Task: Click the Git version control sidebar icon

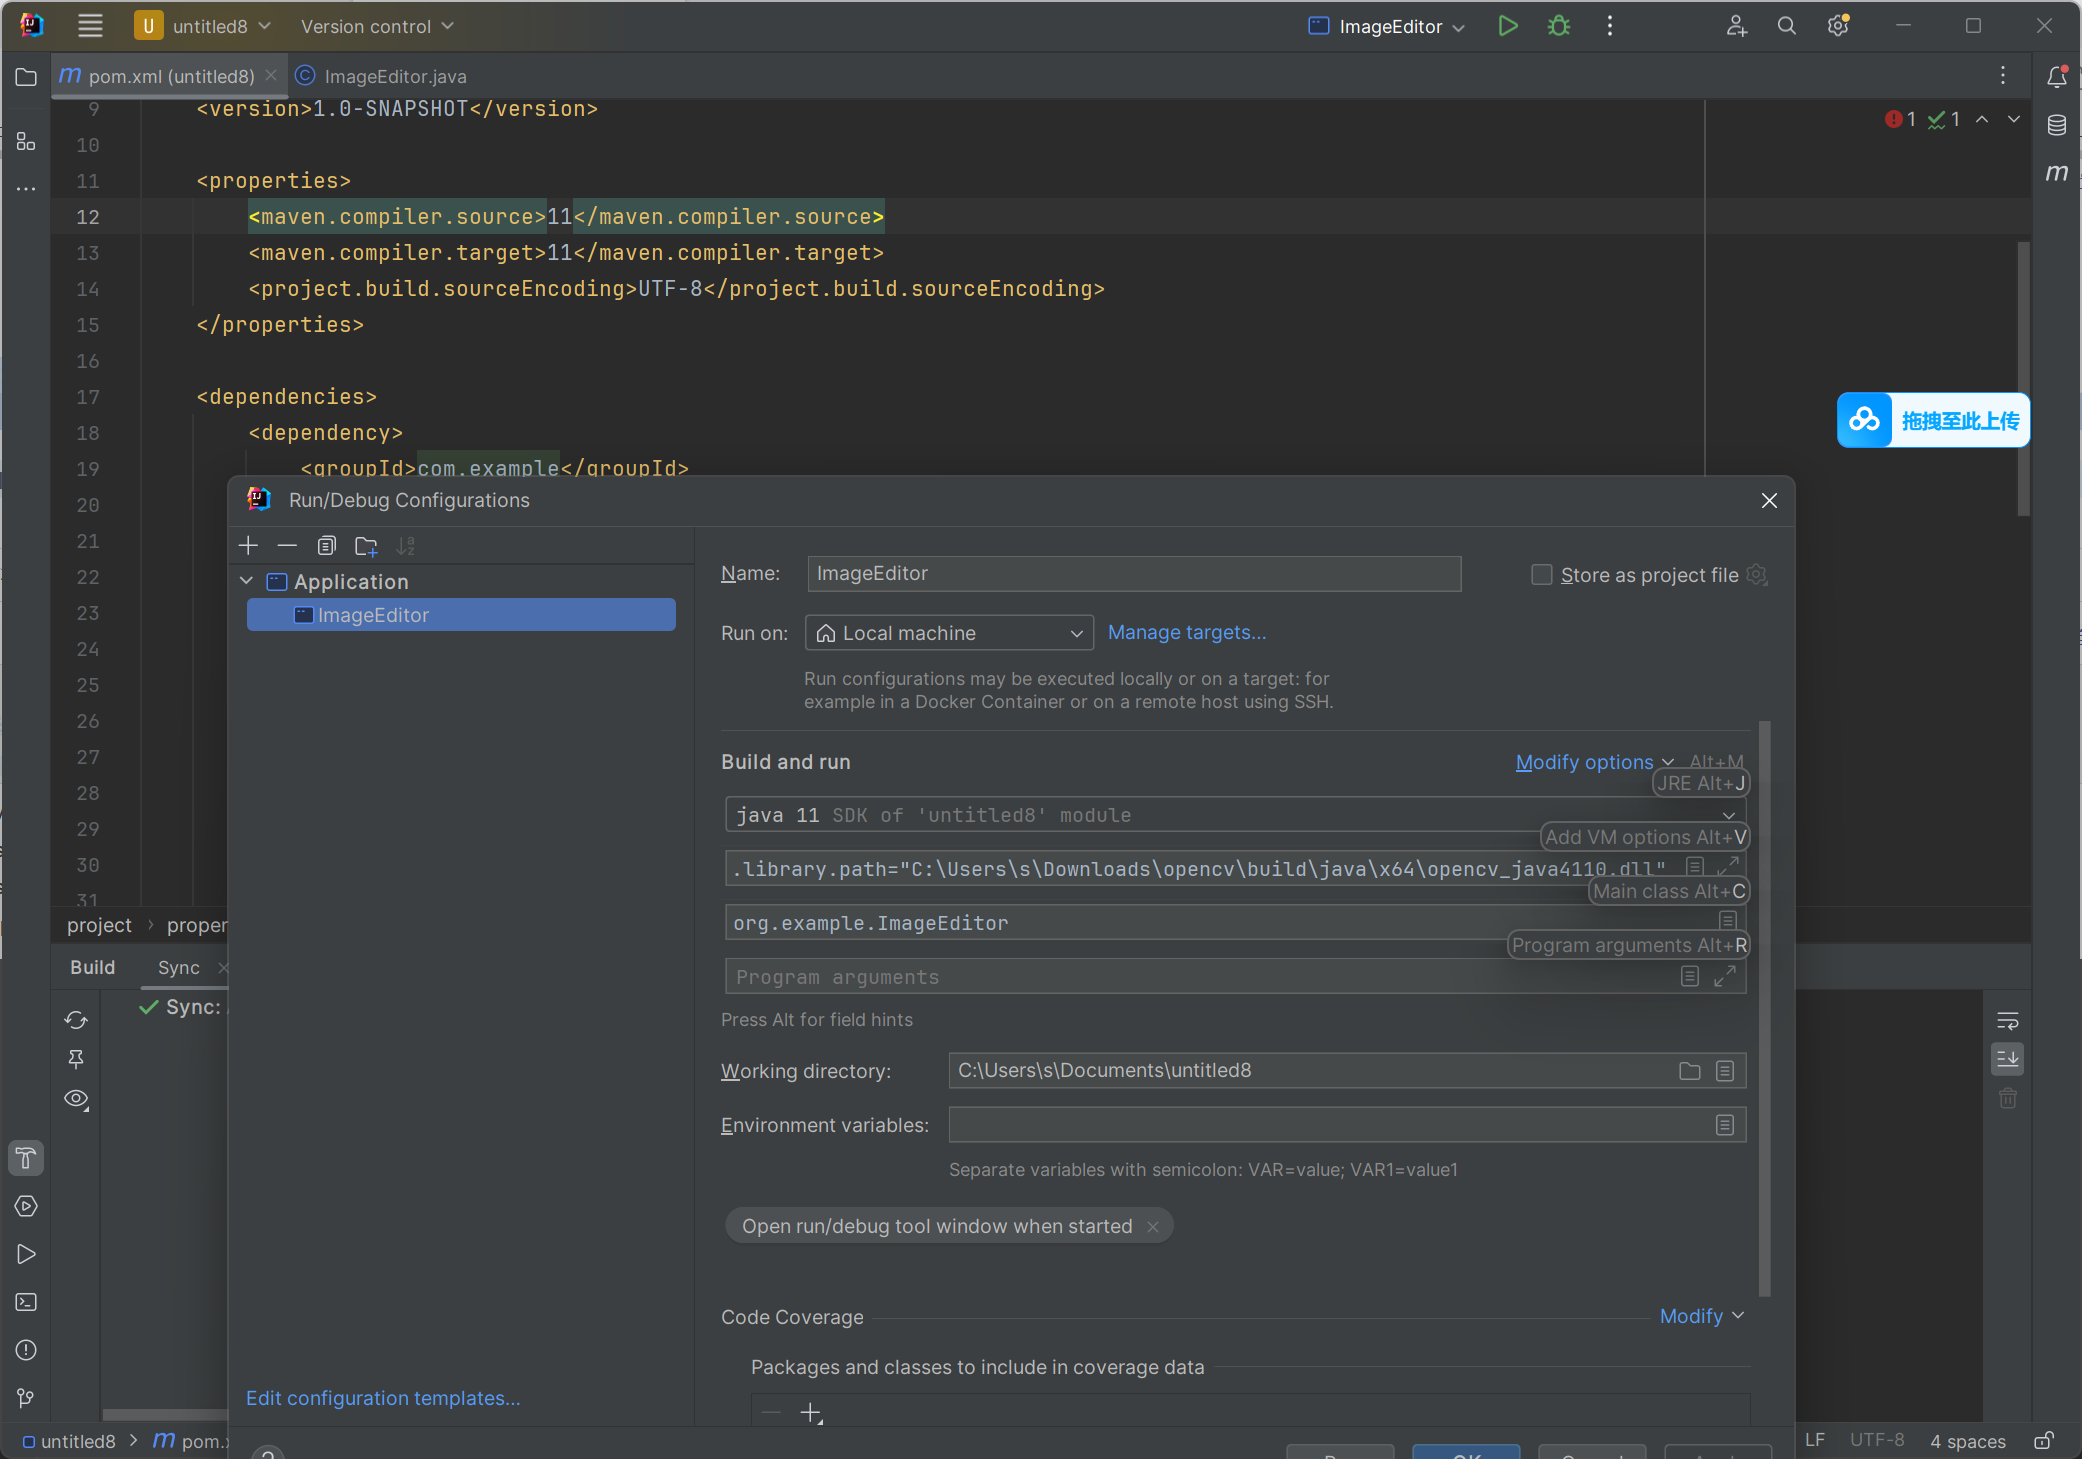Action: click(x=27, y=1397)
